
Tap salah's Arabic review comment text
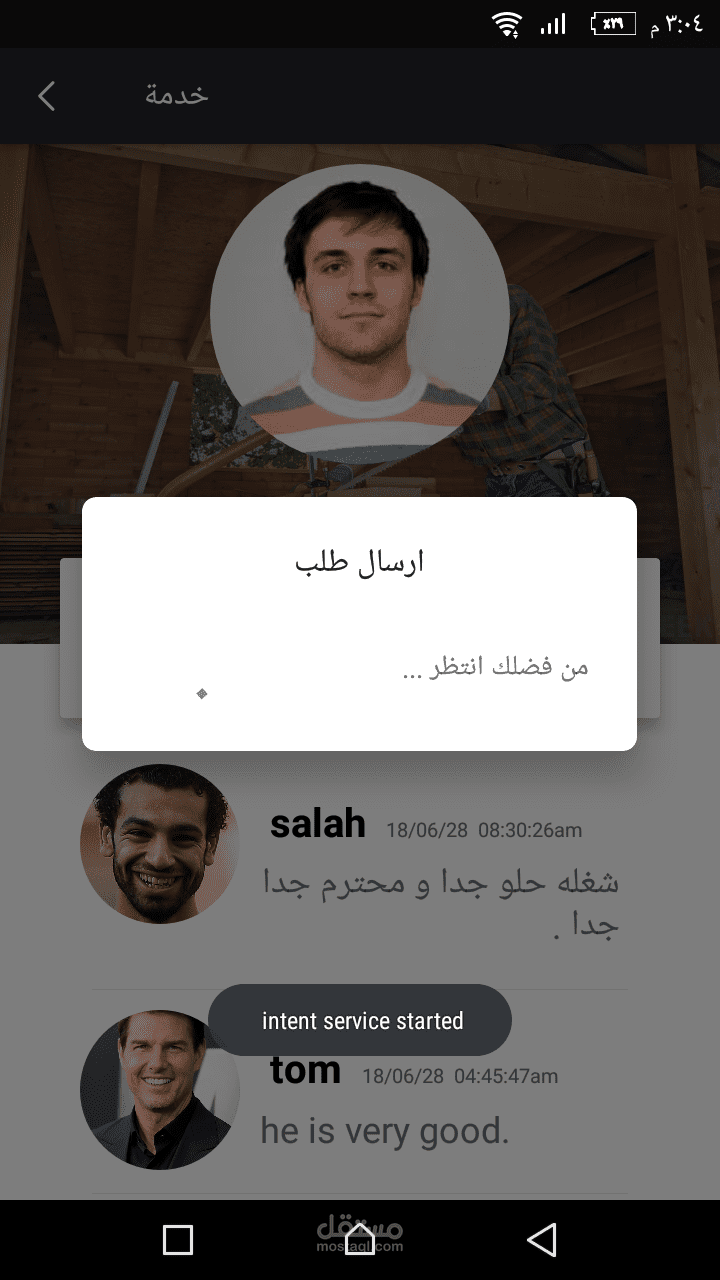coord(441,904)
